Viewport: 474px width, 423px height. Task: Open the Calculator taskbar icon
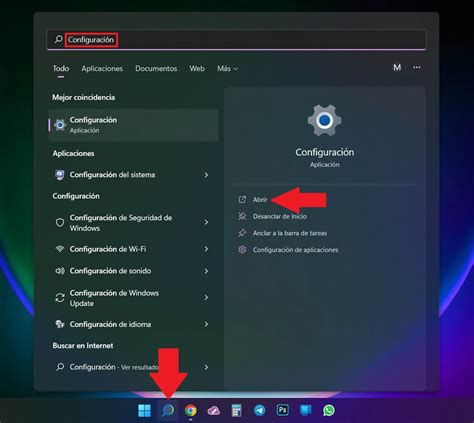coord(236,410)
